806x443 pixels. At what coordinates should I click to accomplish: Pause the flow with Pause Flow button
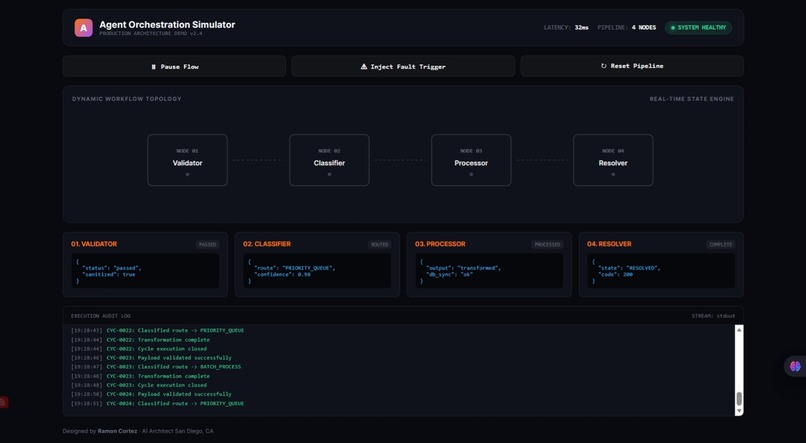click(174, 66)
